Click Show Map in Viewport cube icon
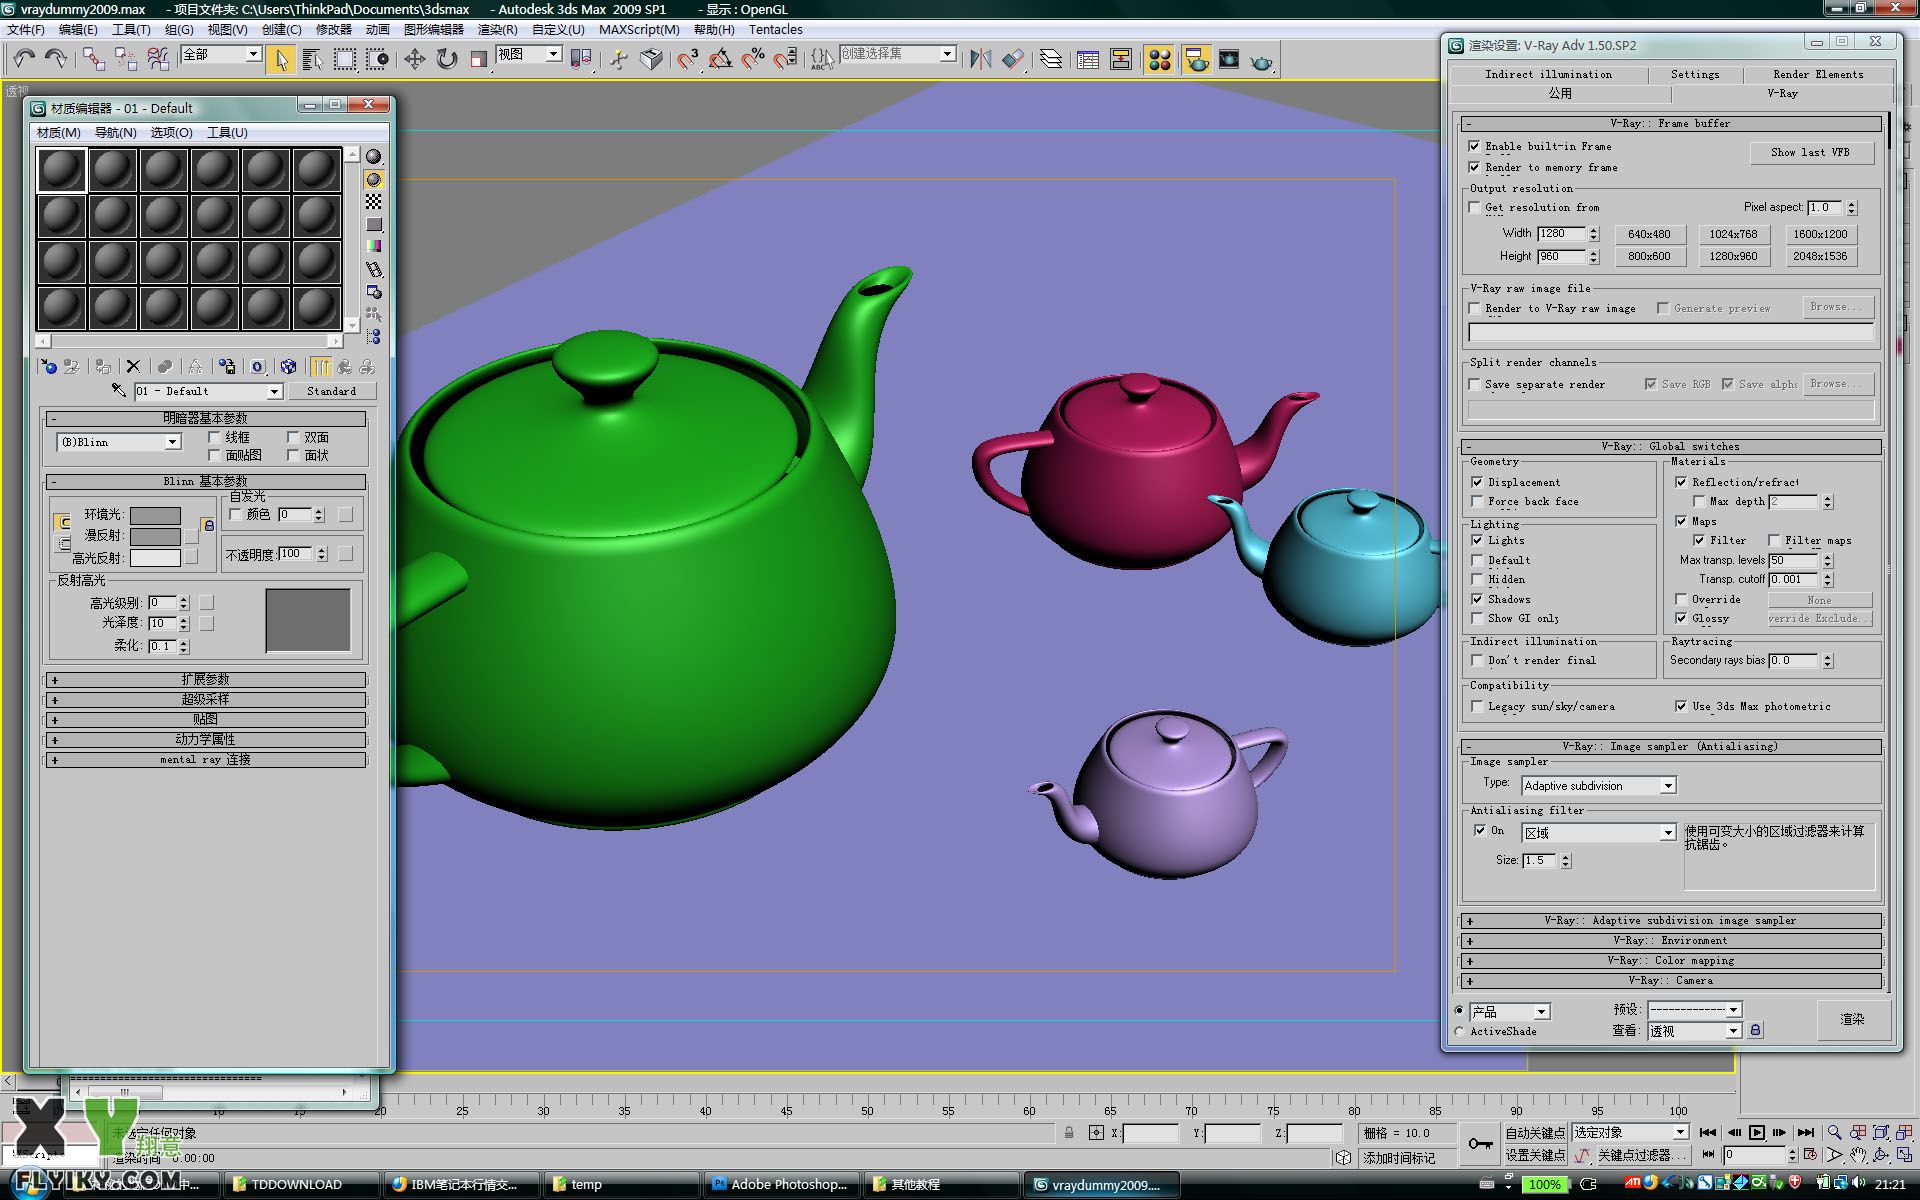1920x1200 pixels. [x=288, y=367]
